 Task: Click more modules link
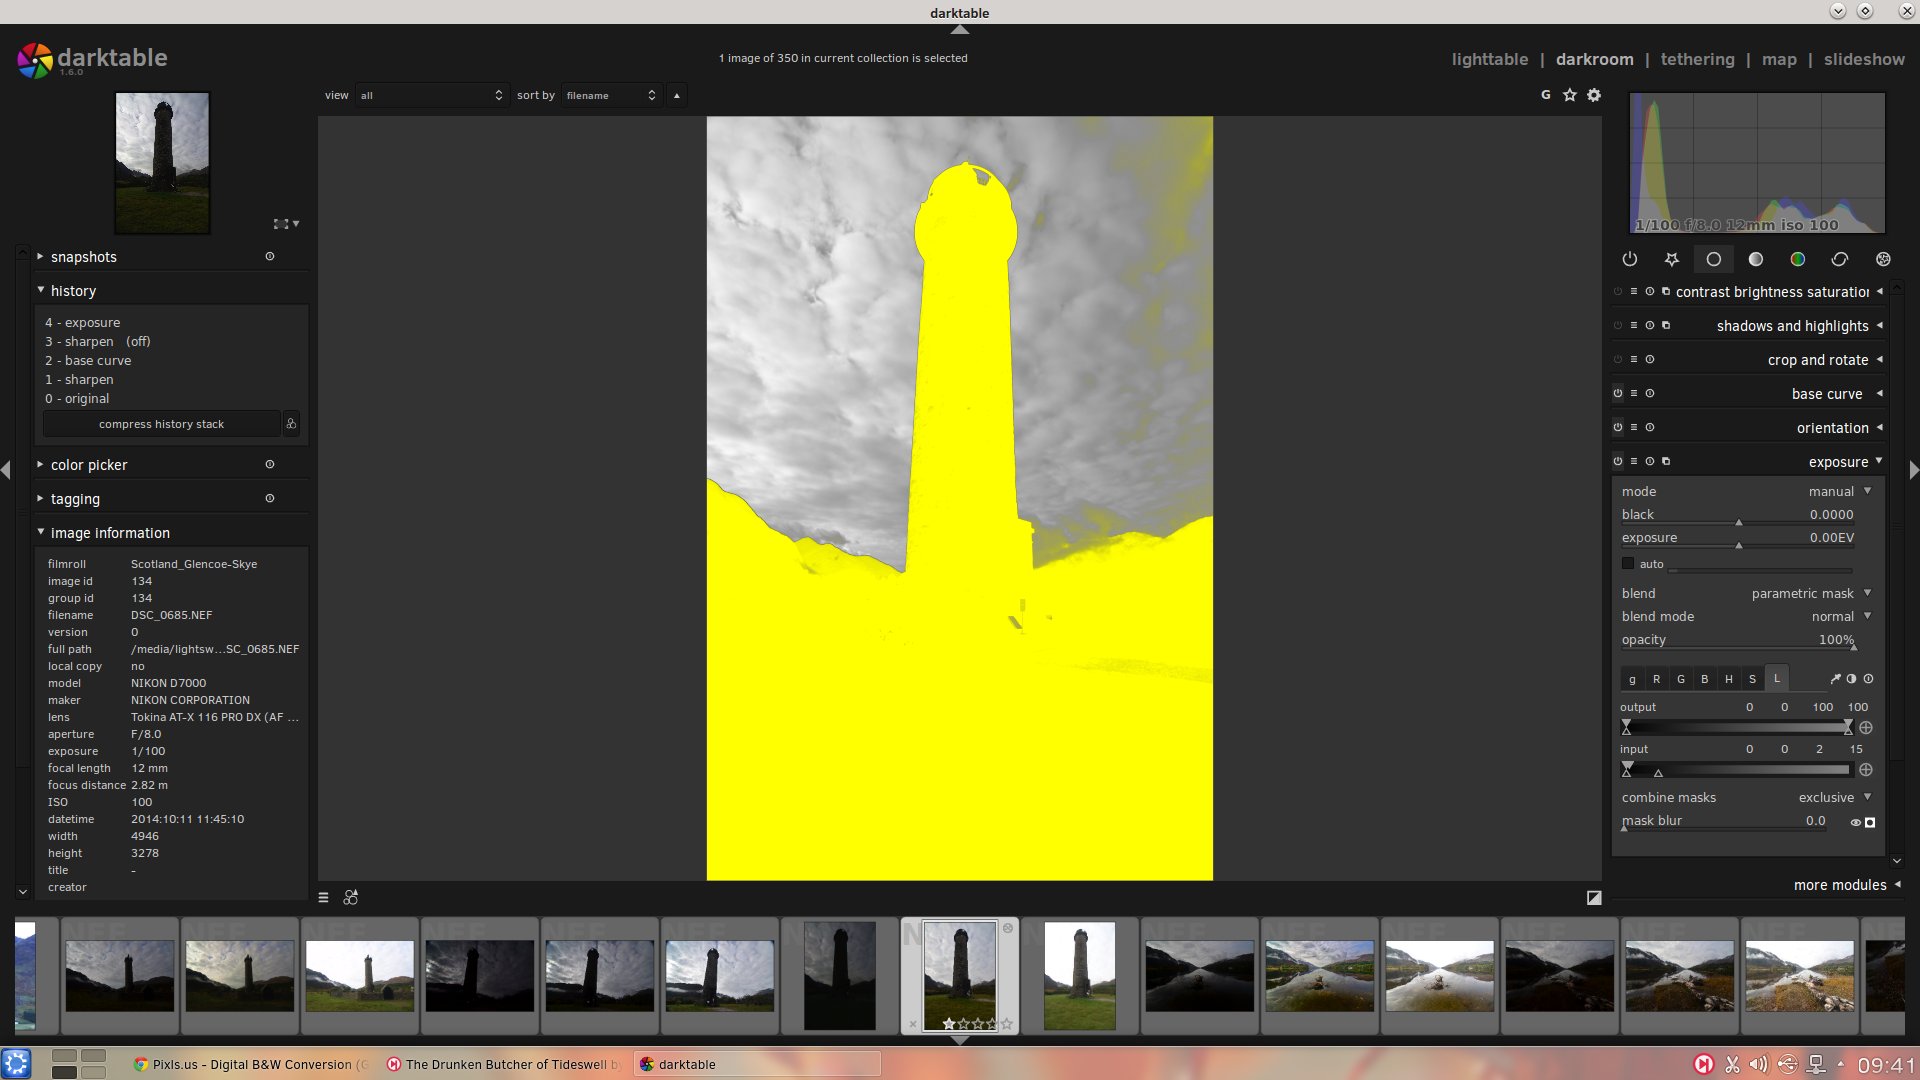(x=1839, y=885)
